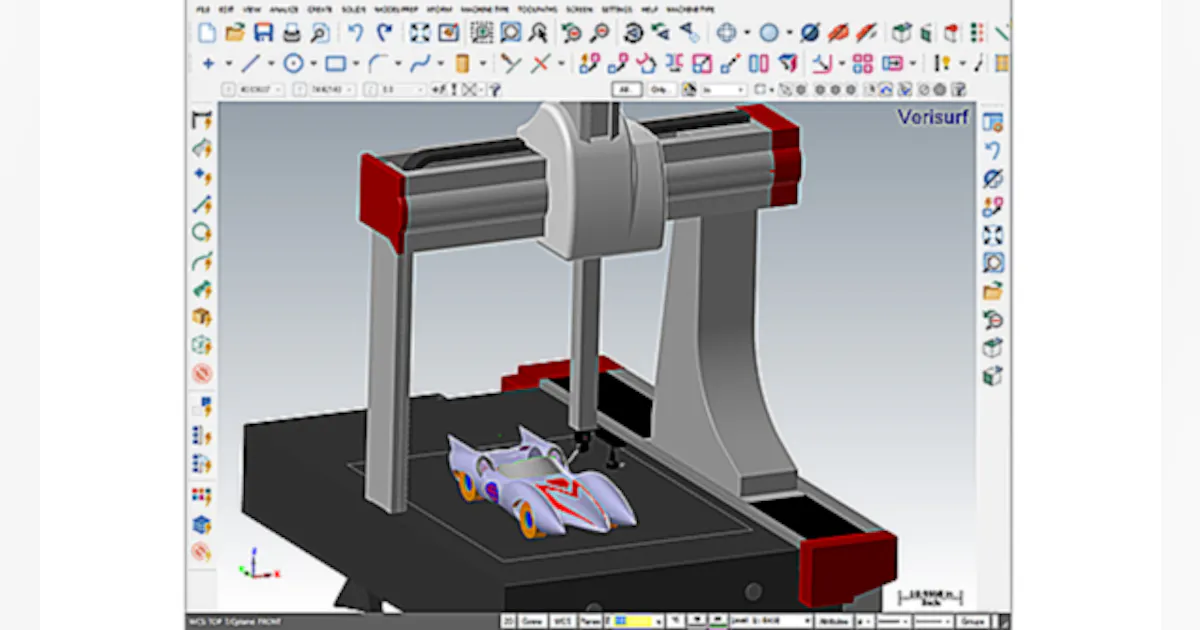Select the red prohibit icon in the left sidebar
The image size is (1200, 630).
coord(201,373)
